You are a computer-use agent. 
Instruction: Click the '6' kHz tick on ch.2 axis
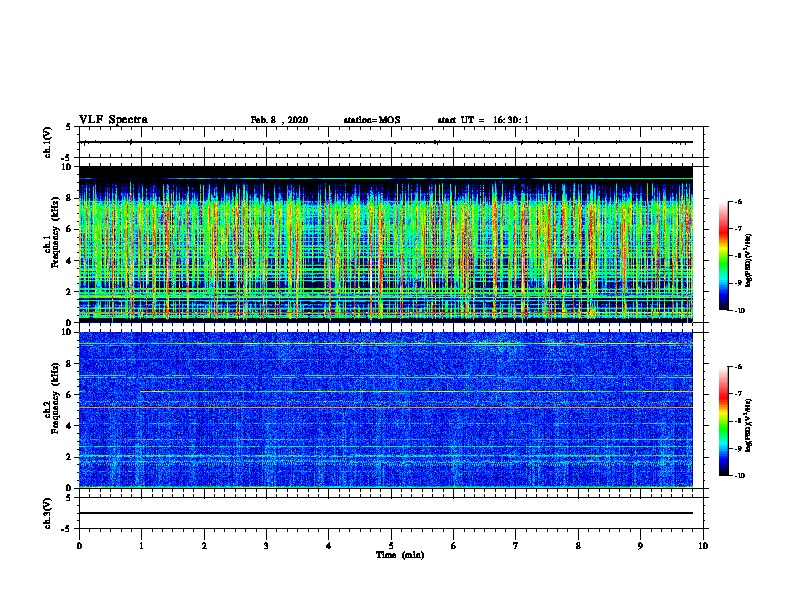(x=70, y=395)
